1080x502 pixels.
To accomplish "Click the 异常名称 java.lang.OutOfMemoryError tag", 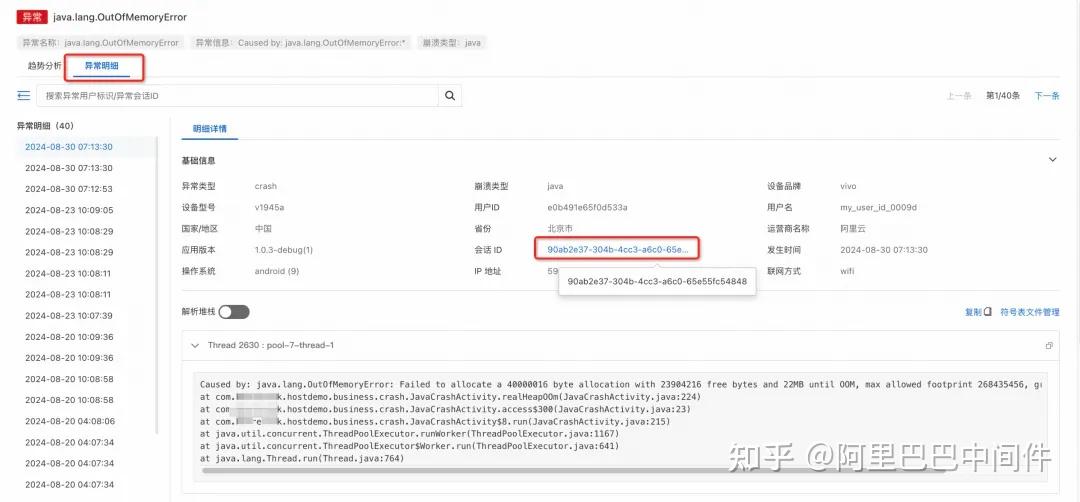I will coord(101,43).
